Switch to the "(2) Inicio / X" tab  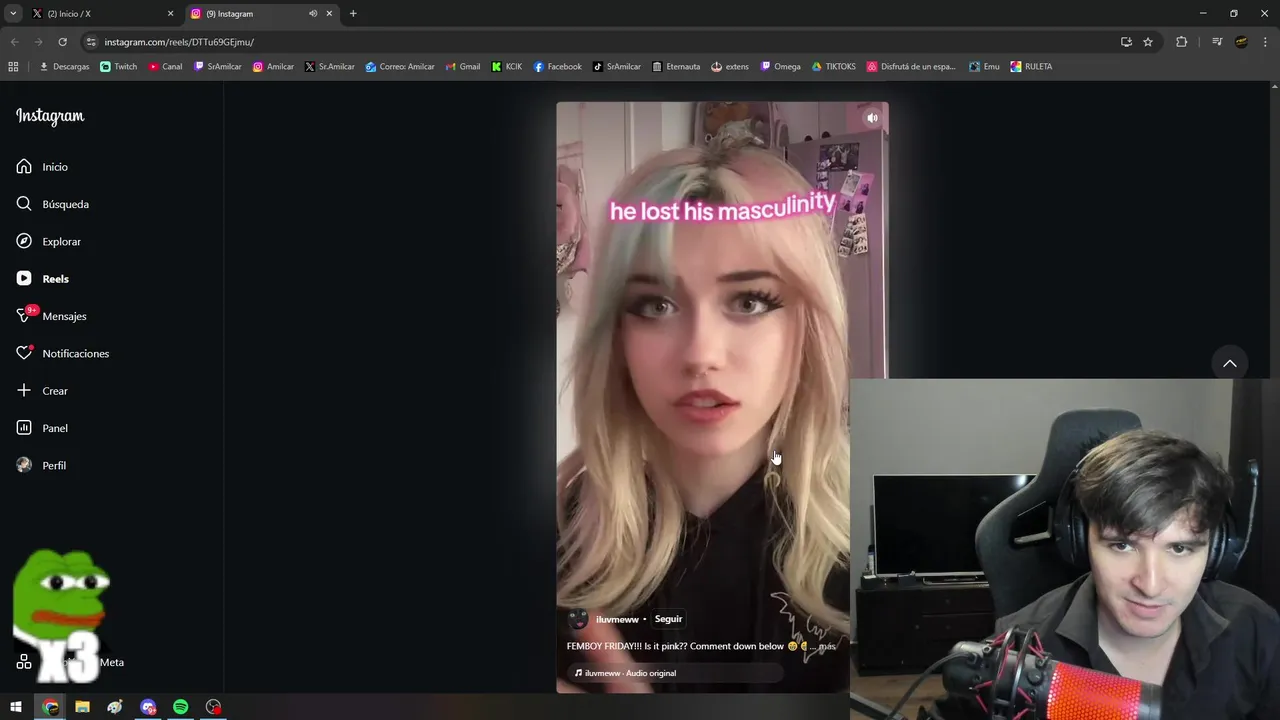pos(103,14)
